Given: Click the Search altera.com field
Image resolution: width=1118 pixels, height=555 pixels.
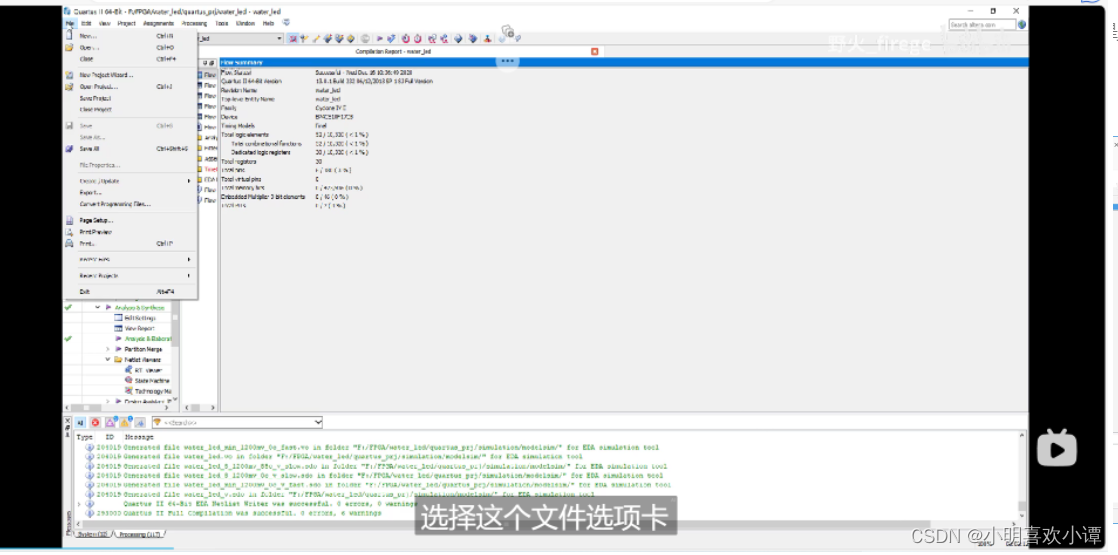Looking at the screenshot, I should [982, 25].
